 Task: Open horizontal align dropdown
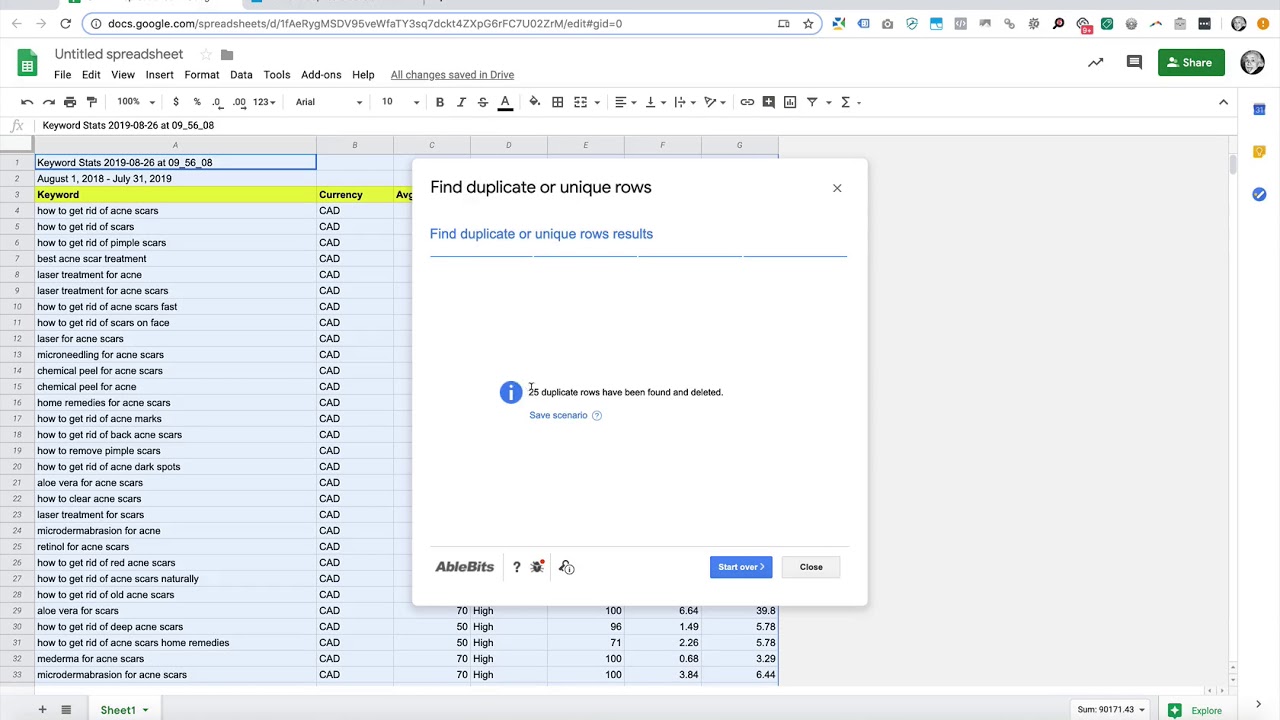click(625, 102)
